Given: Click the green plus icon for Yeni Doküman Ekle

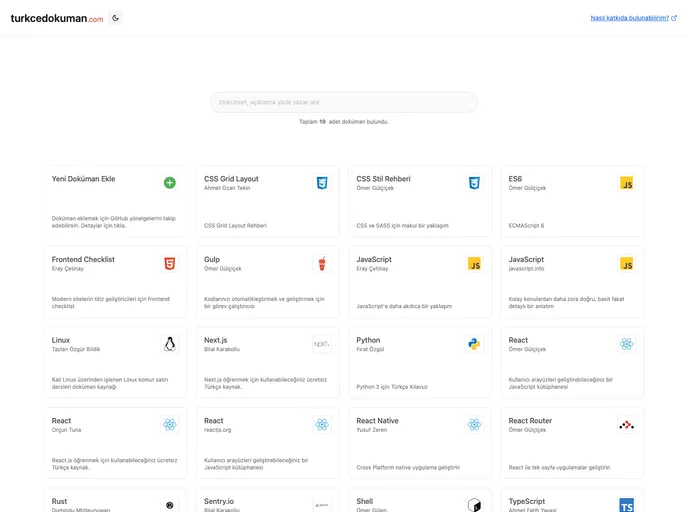Looking at the screenshot, I should click(170, 183).
